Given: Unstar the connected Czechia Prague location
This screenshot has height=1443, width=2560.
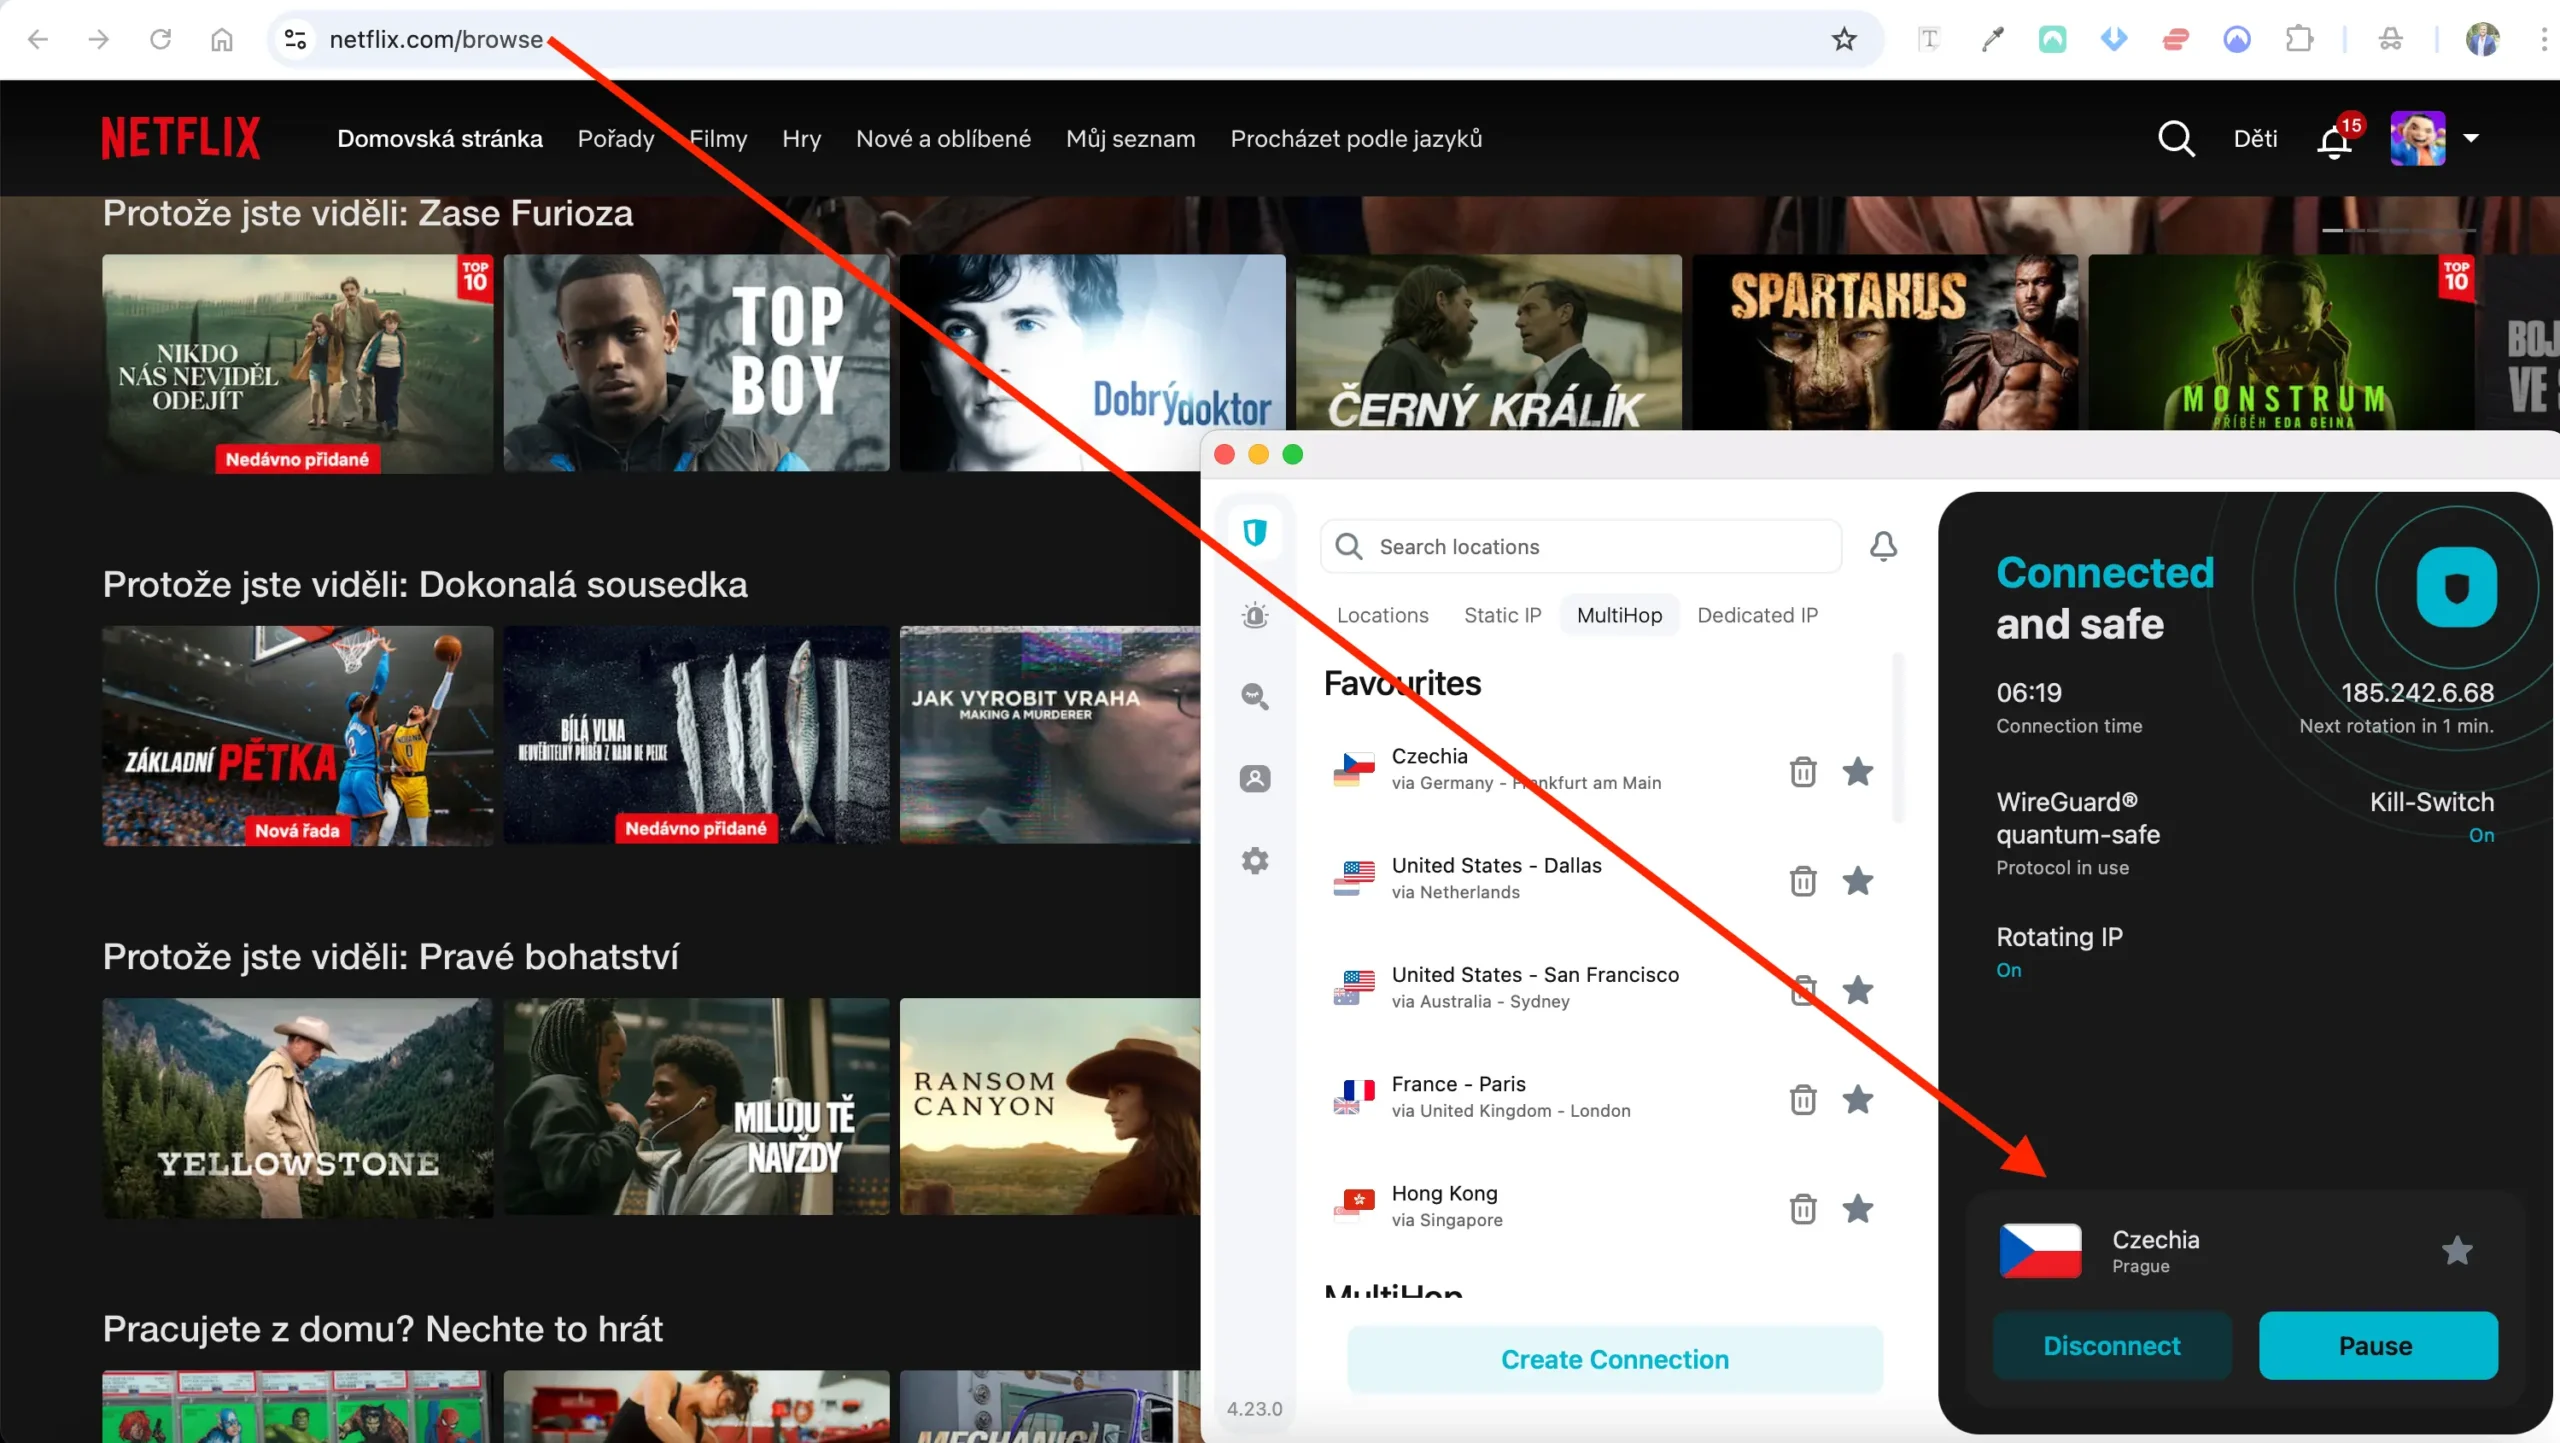Looking at the screenshot, I should tap(2458, 1250).
